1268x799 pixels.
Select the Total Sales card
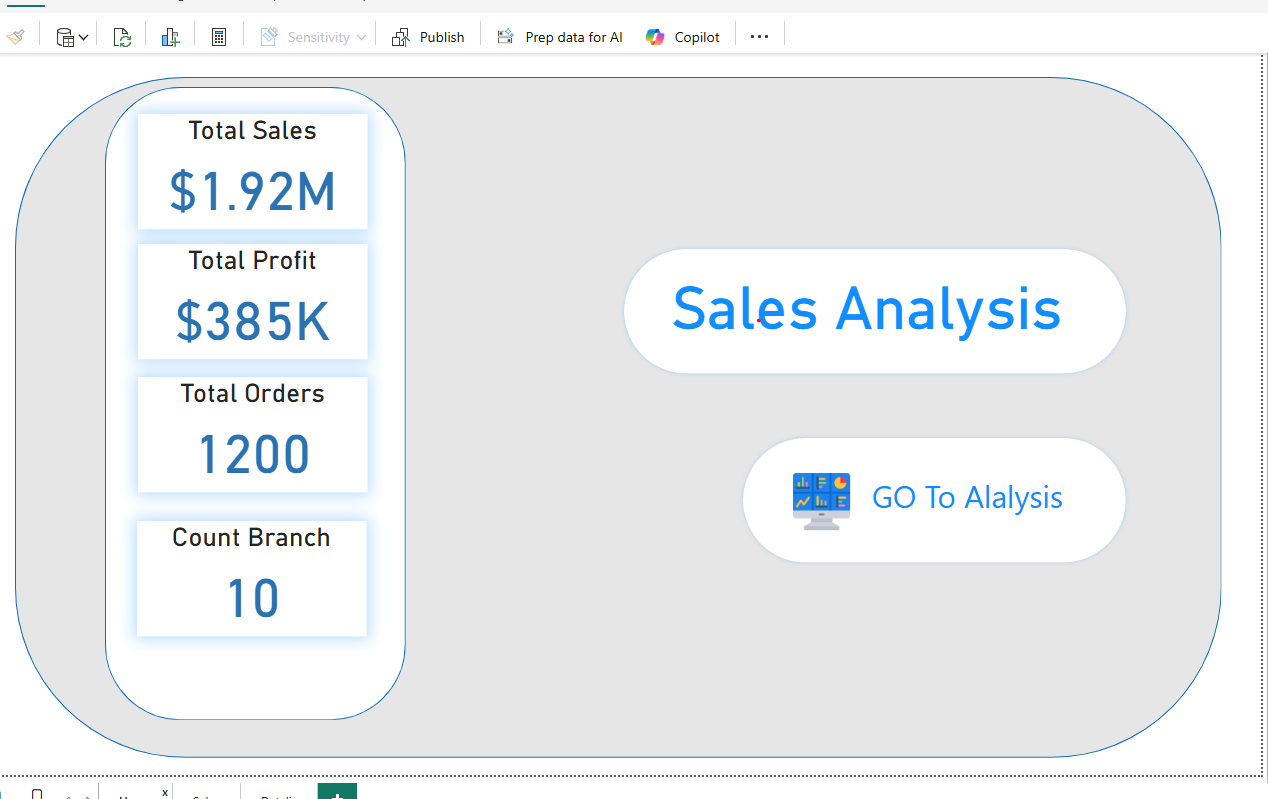(x=252, y=171)
